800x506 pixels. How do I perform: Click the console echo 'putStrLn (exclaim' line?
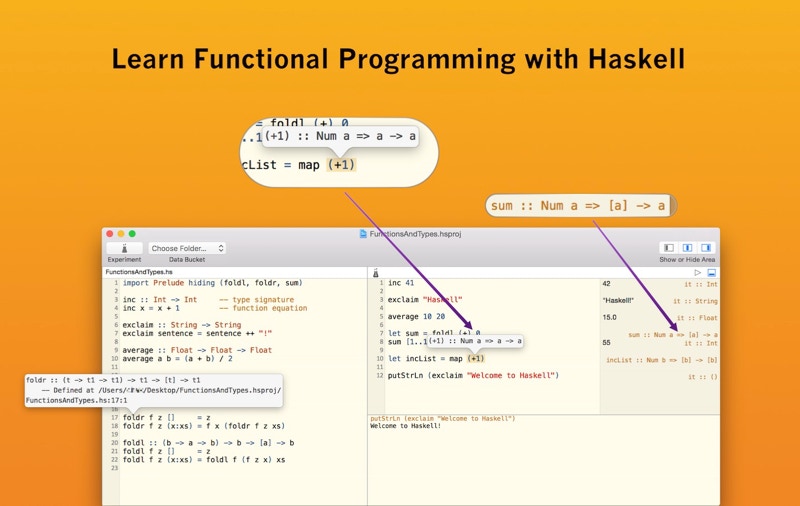point(442,419)
